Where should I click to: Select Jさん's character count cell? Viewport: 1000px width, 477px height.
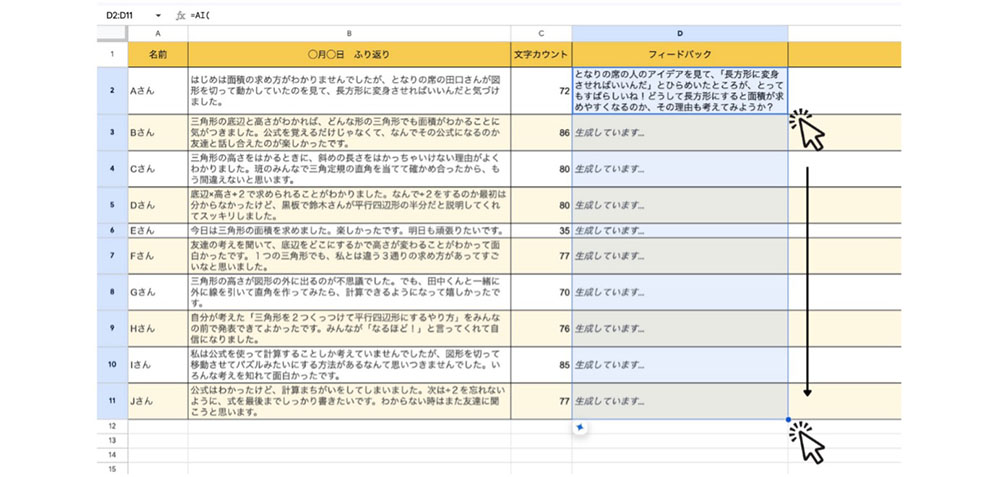click(x=541, y=401)
